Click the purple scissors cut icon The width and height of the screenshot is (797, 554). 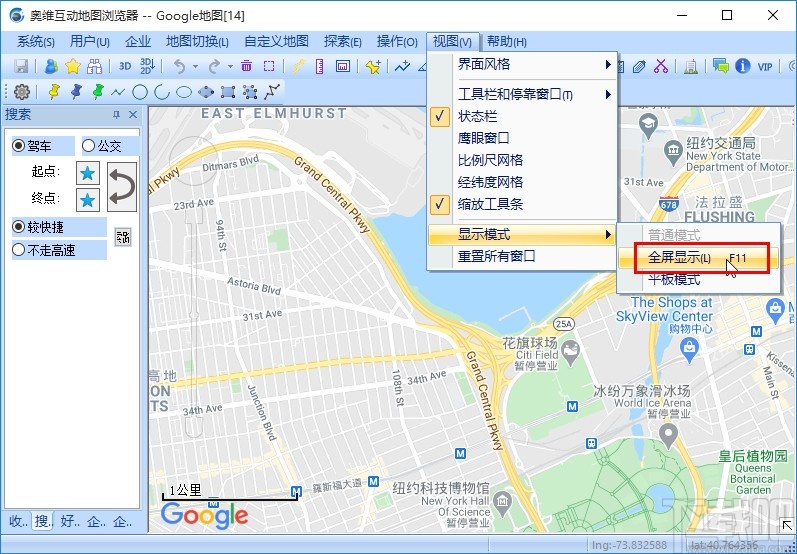click(x=661, y=66)
